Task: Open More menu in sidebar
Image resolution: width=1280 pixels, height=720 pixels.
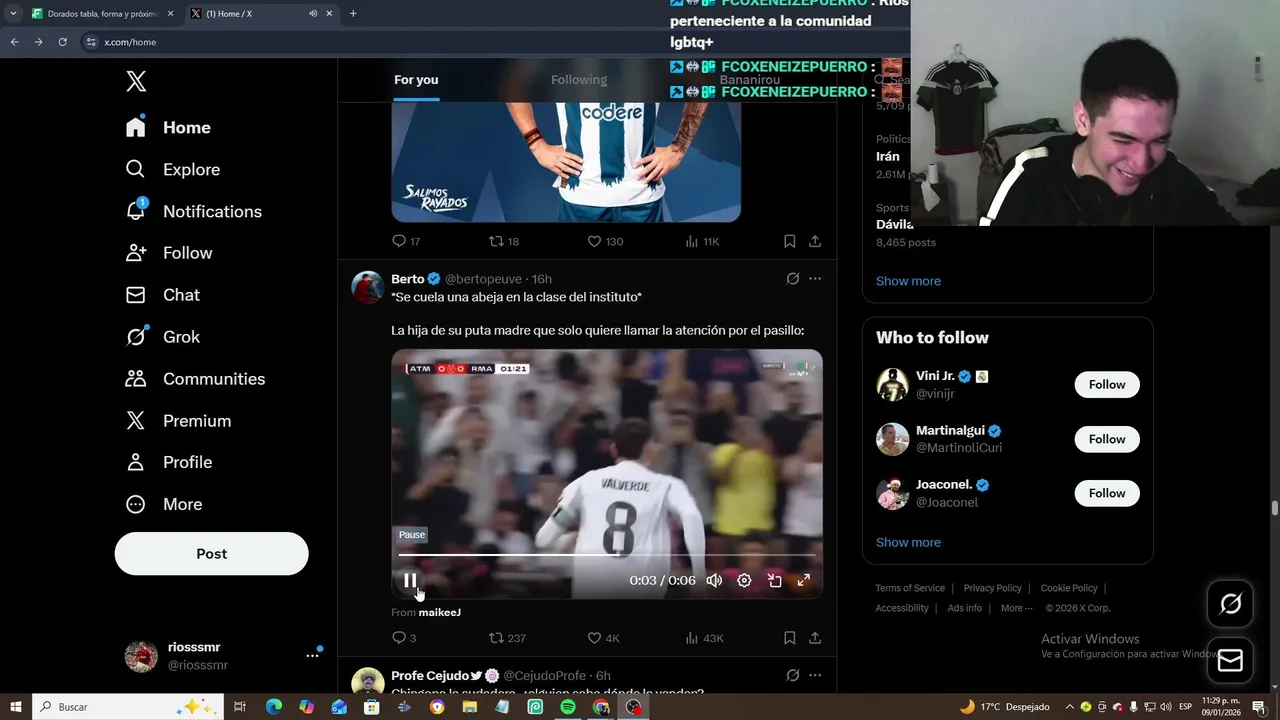Action: click(163, 504)
